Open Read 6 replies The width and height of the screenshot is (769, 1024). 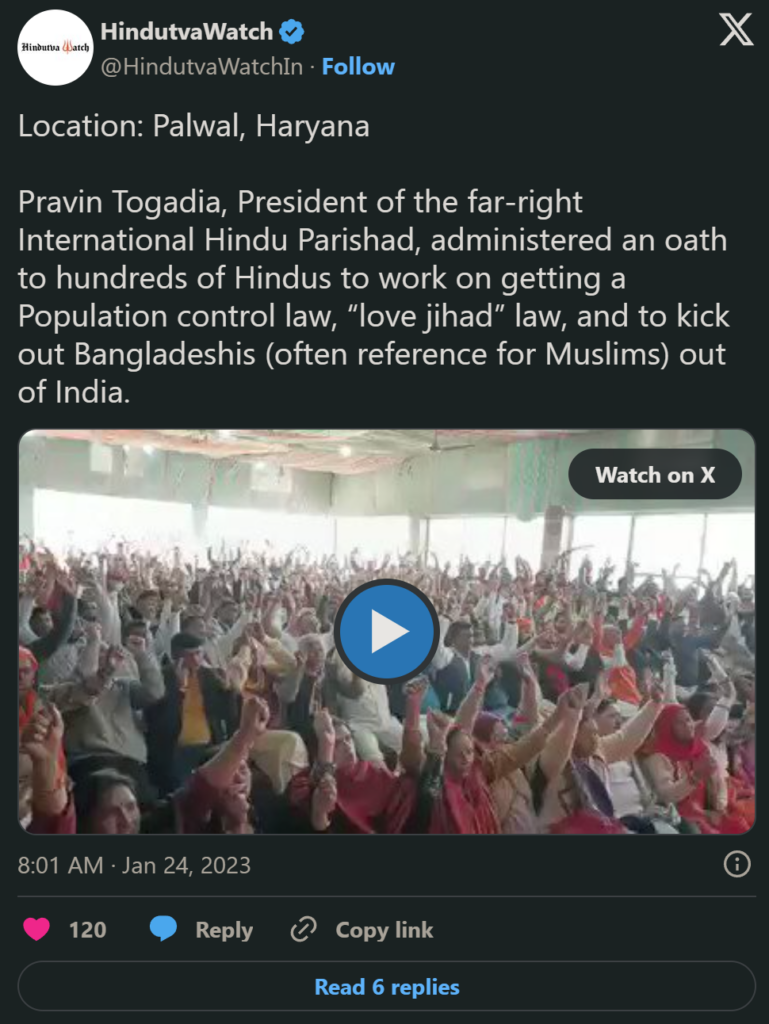coord(386,987)
